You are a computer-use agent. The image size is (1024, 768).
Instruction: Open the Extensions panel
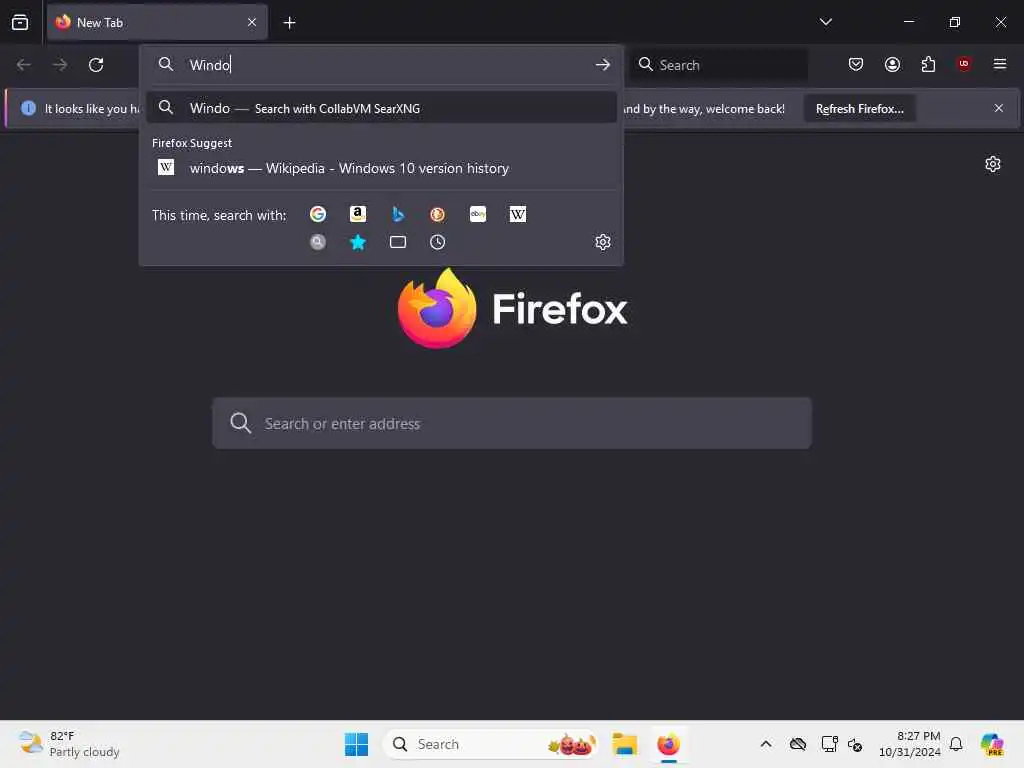[x=928, y=64]
